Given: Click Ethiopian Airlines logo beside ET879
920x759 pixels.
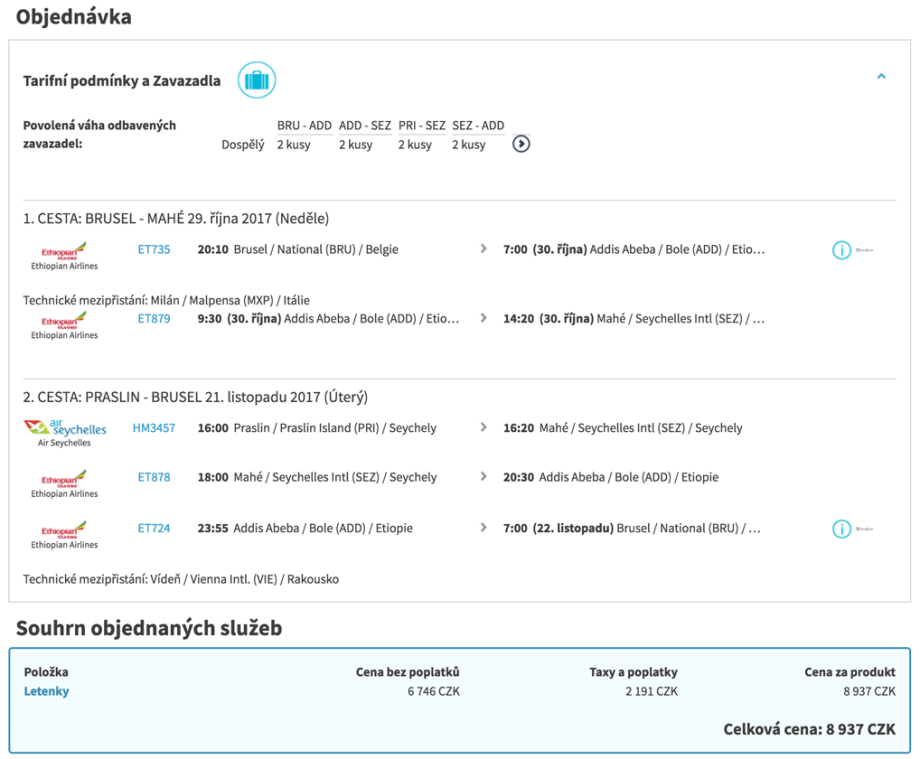Looking at the screenshot, I should (x=64, y=323).
